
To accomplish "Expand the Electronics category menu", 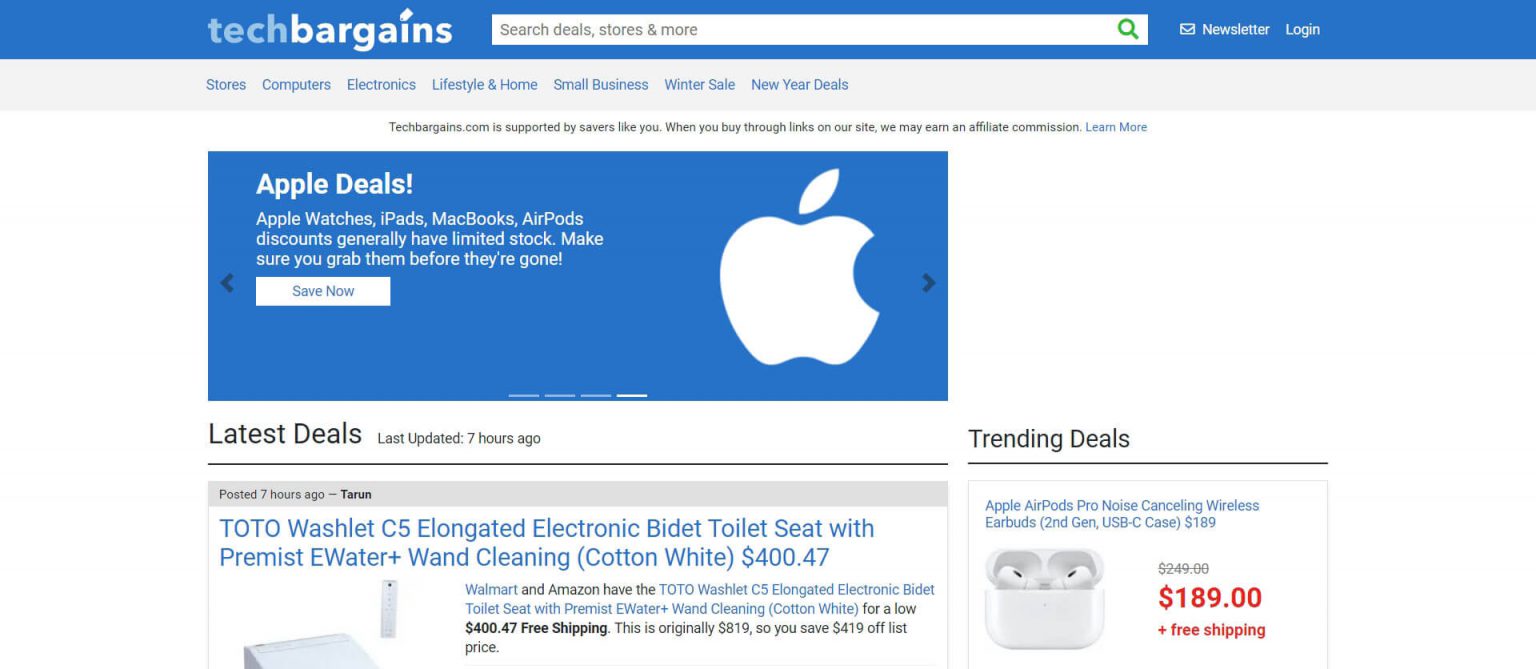I will pyautogui.click(x=381, y=85).
